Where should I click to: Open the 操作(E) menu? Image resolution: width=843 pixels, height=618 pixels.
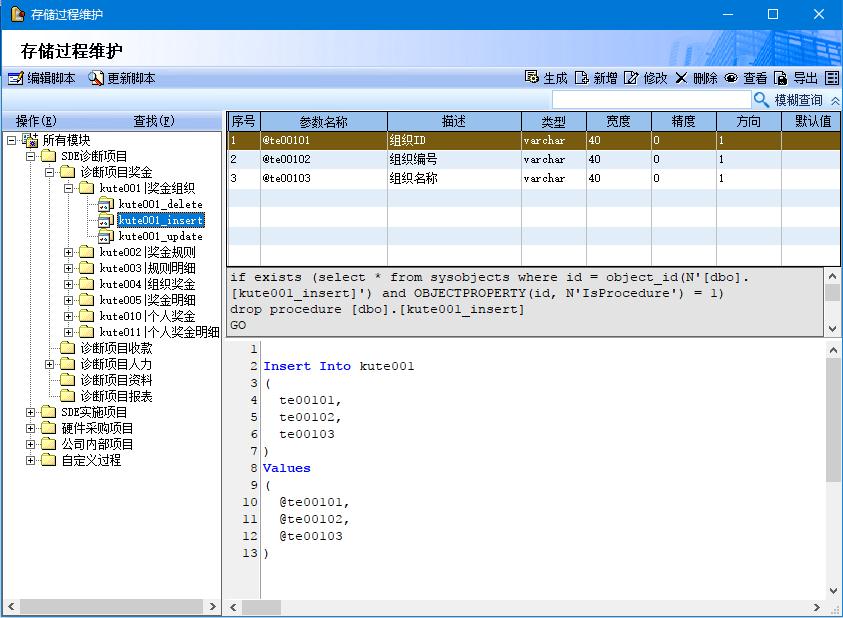[36, 121]
